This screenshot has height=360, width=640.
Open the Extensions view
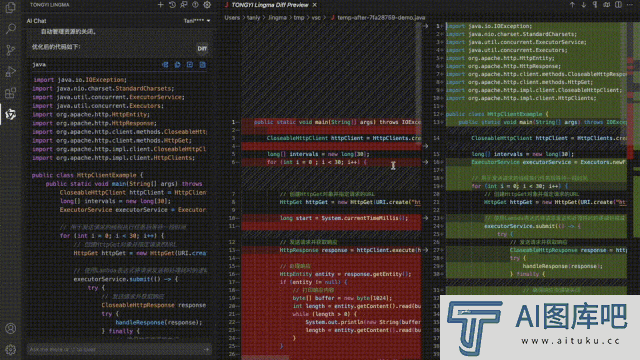11,93
